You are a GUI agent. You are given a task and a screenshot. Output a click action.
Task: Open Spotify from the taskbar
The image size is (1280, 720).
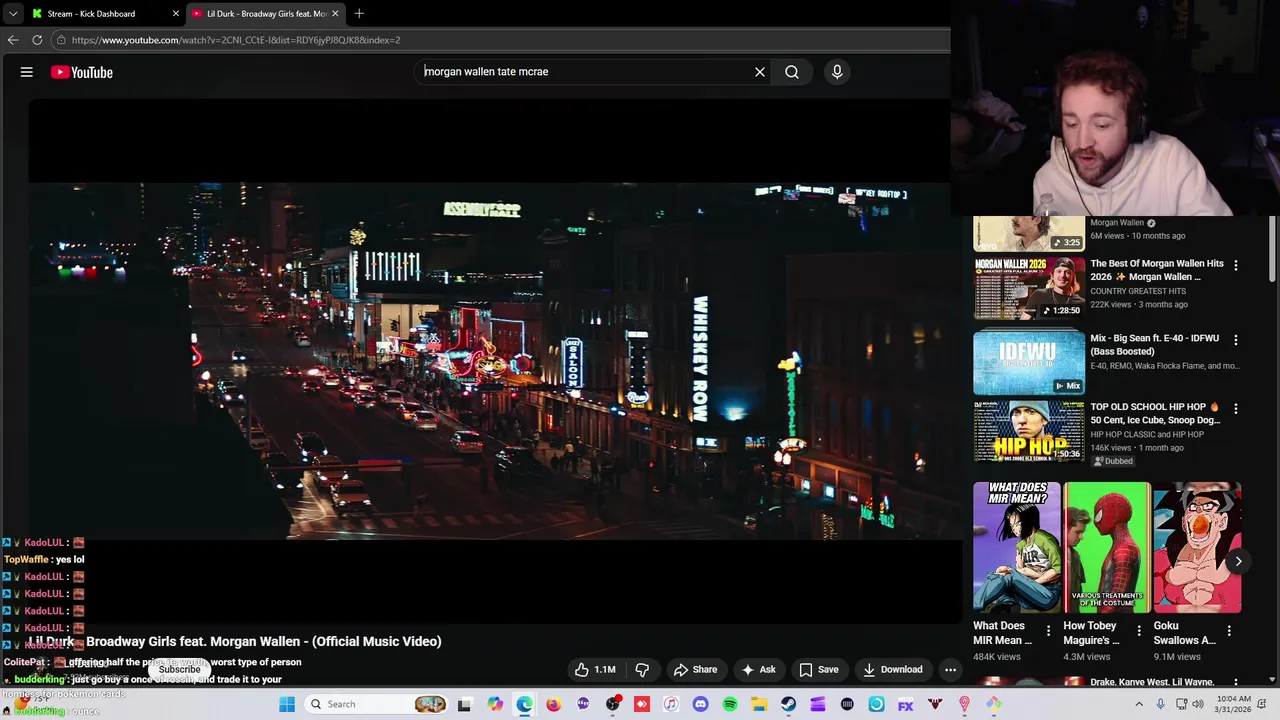pos(730,704)
